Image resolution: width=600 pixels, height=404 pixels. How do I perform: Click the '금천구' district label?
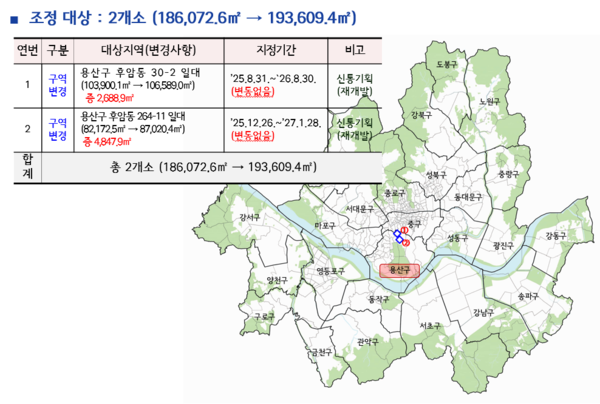tap(322, 352)
